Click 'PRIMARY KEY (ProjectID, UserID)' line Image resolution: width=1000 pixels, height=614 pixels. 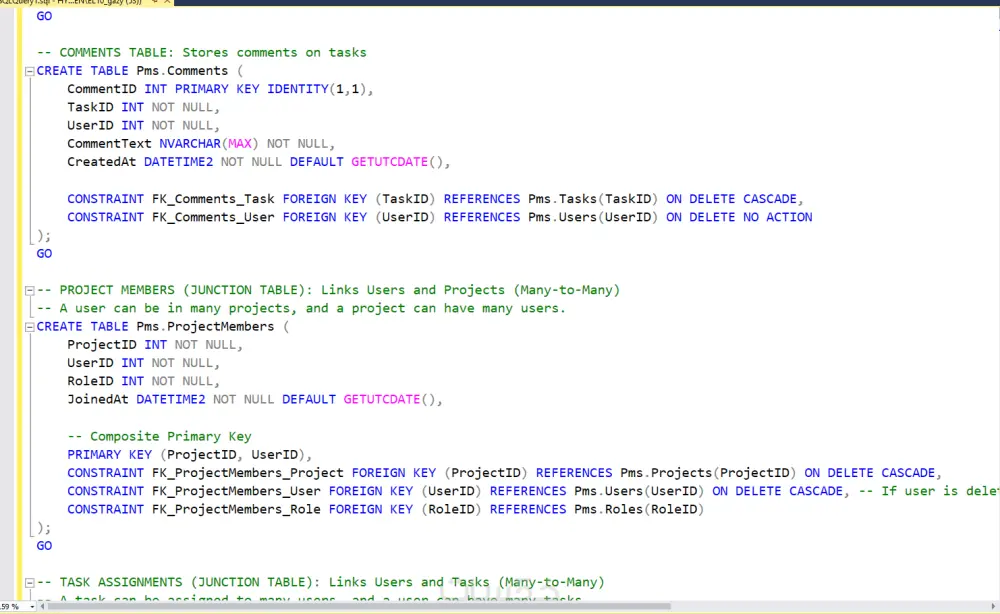[x=189, y=455]
